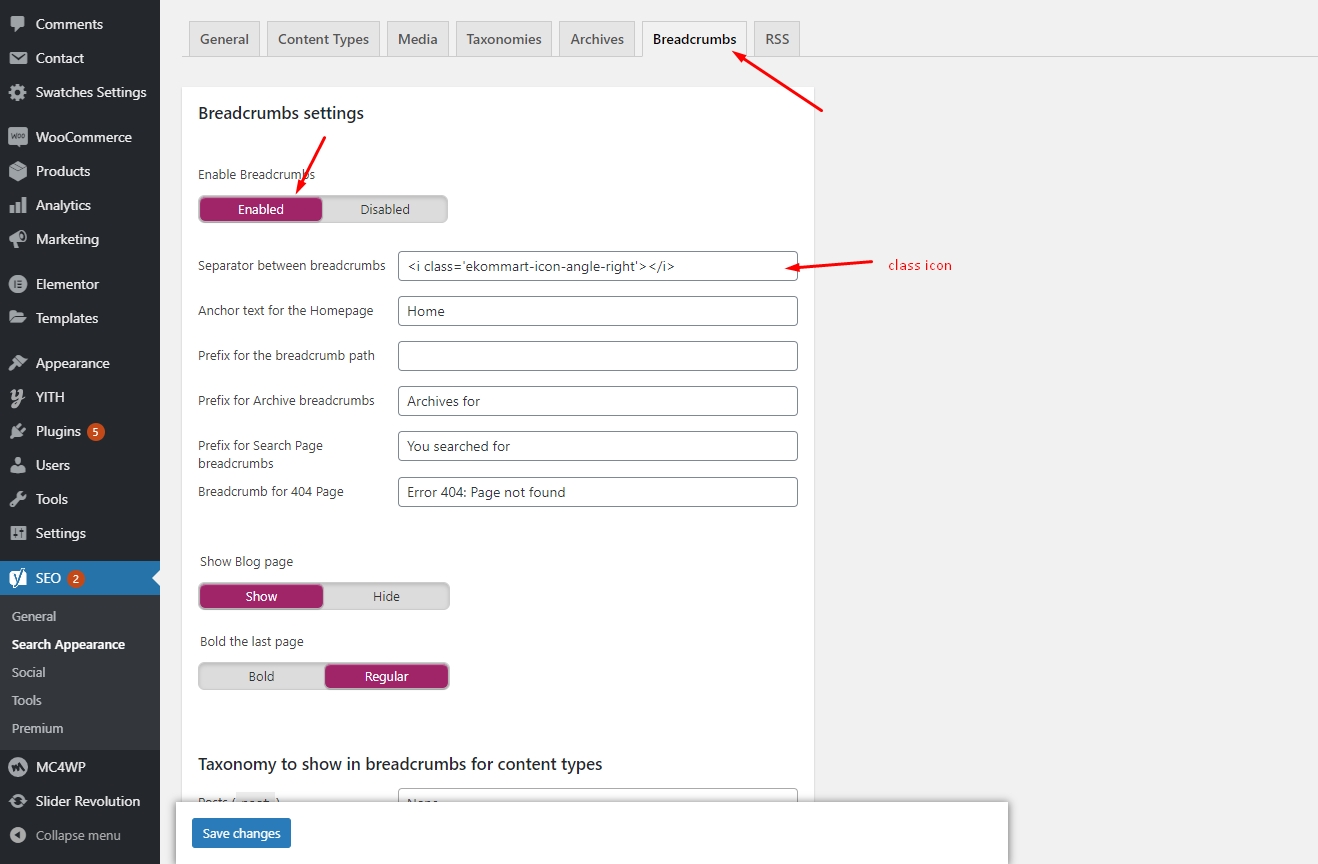This screenshot has width=1318, height=864.
Task: Open Marketing via megaphone icon
Action: [17, 239]
